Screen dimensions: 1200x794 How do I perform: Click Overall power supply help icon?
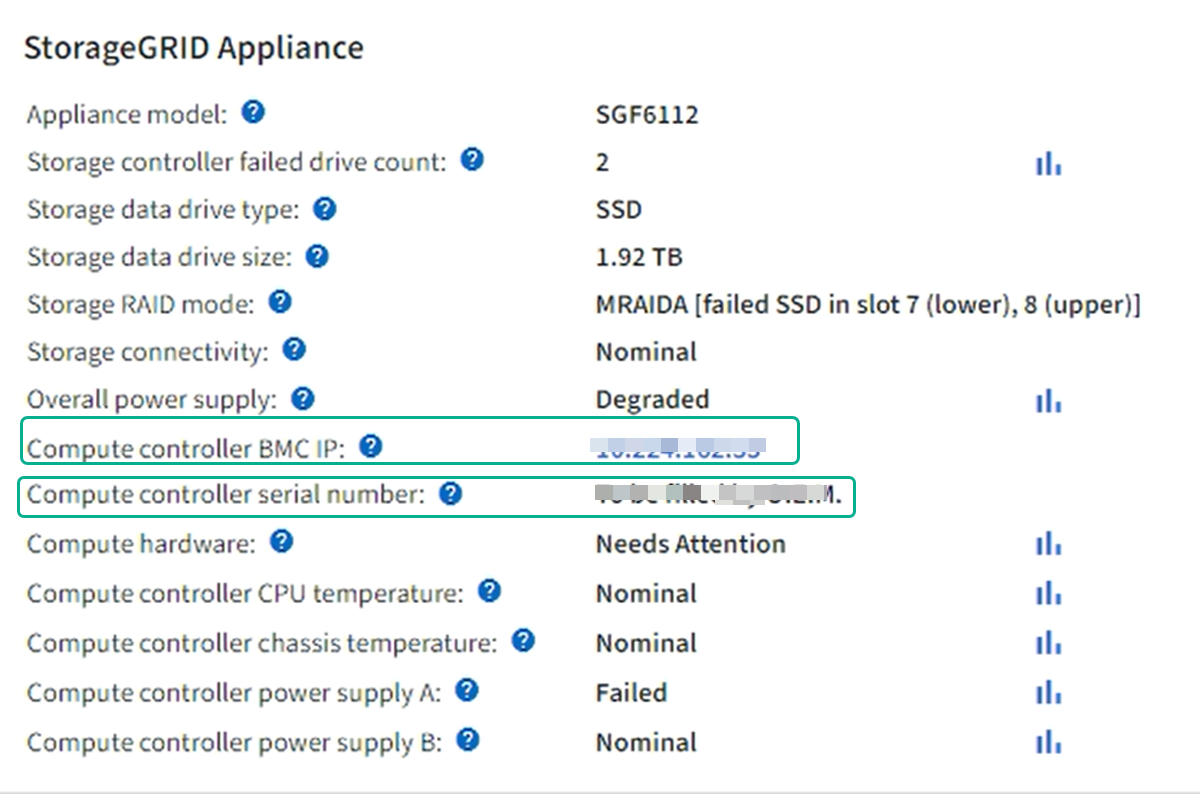point(302,399)
